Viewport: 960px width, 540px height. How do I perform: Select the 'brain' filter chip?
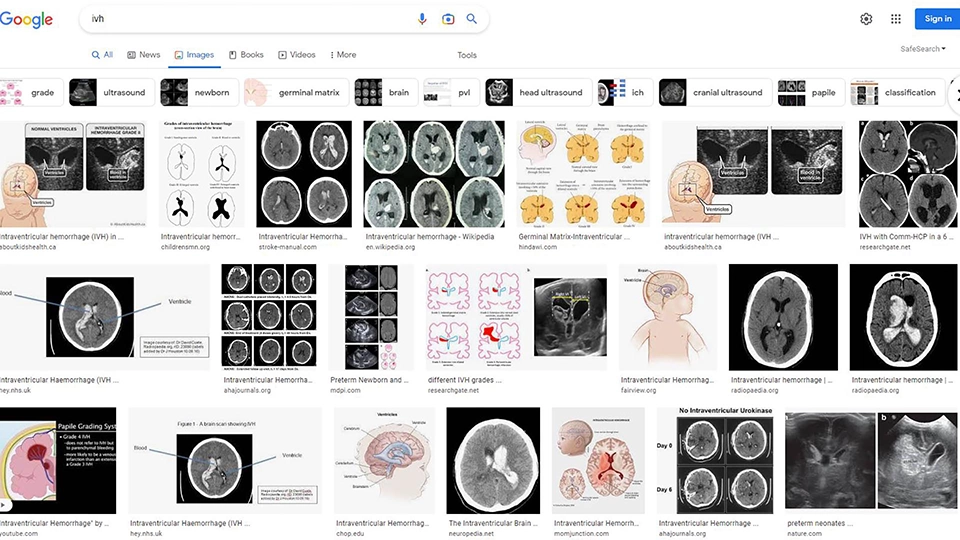pyautogui.click(x=386, y=92)
